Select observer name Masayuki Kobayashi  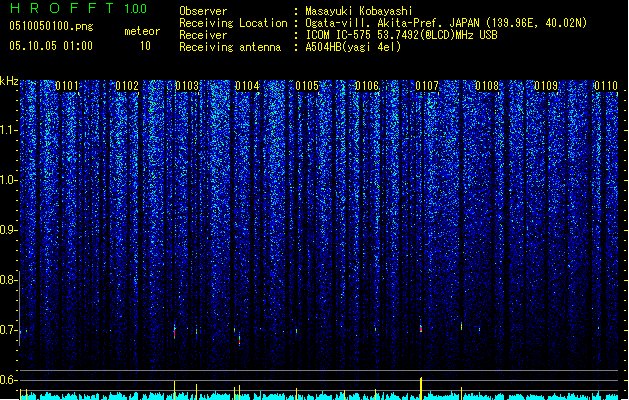359,11
